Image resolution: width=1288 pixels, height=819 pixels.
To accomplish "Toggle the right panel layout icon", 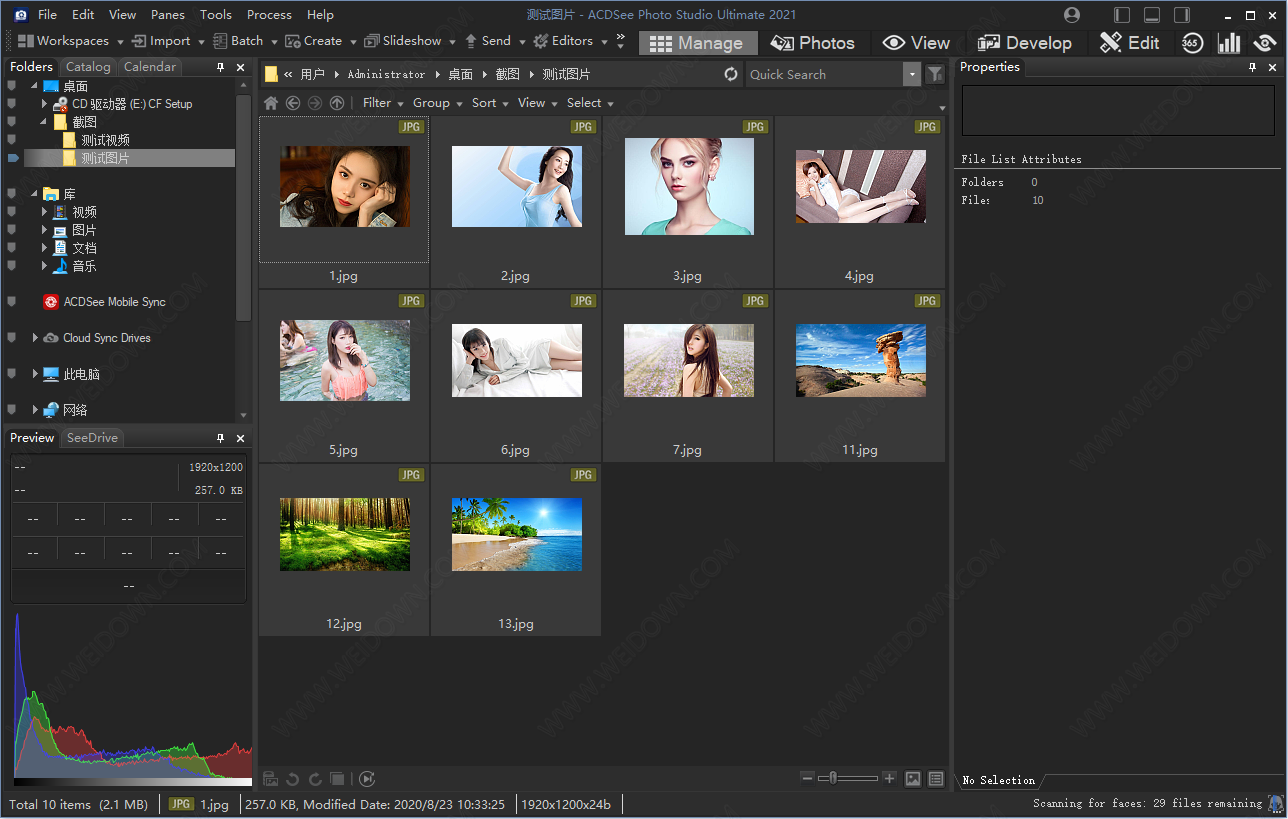I will pyautogui.click(x=1182, y=15).
